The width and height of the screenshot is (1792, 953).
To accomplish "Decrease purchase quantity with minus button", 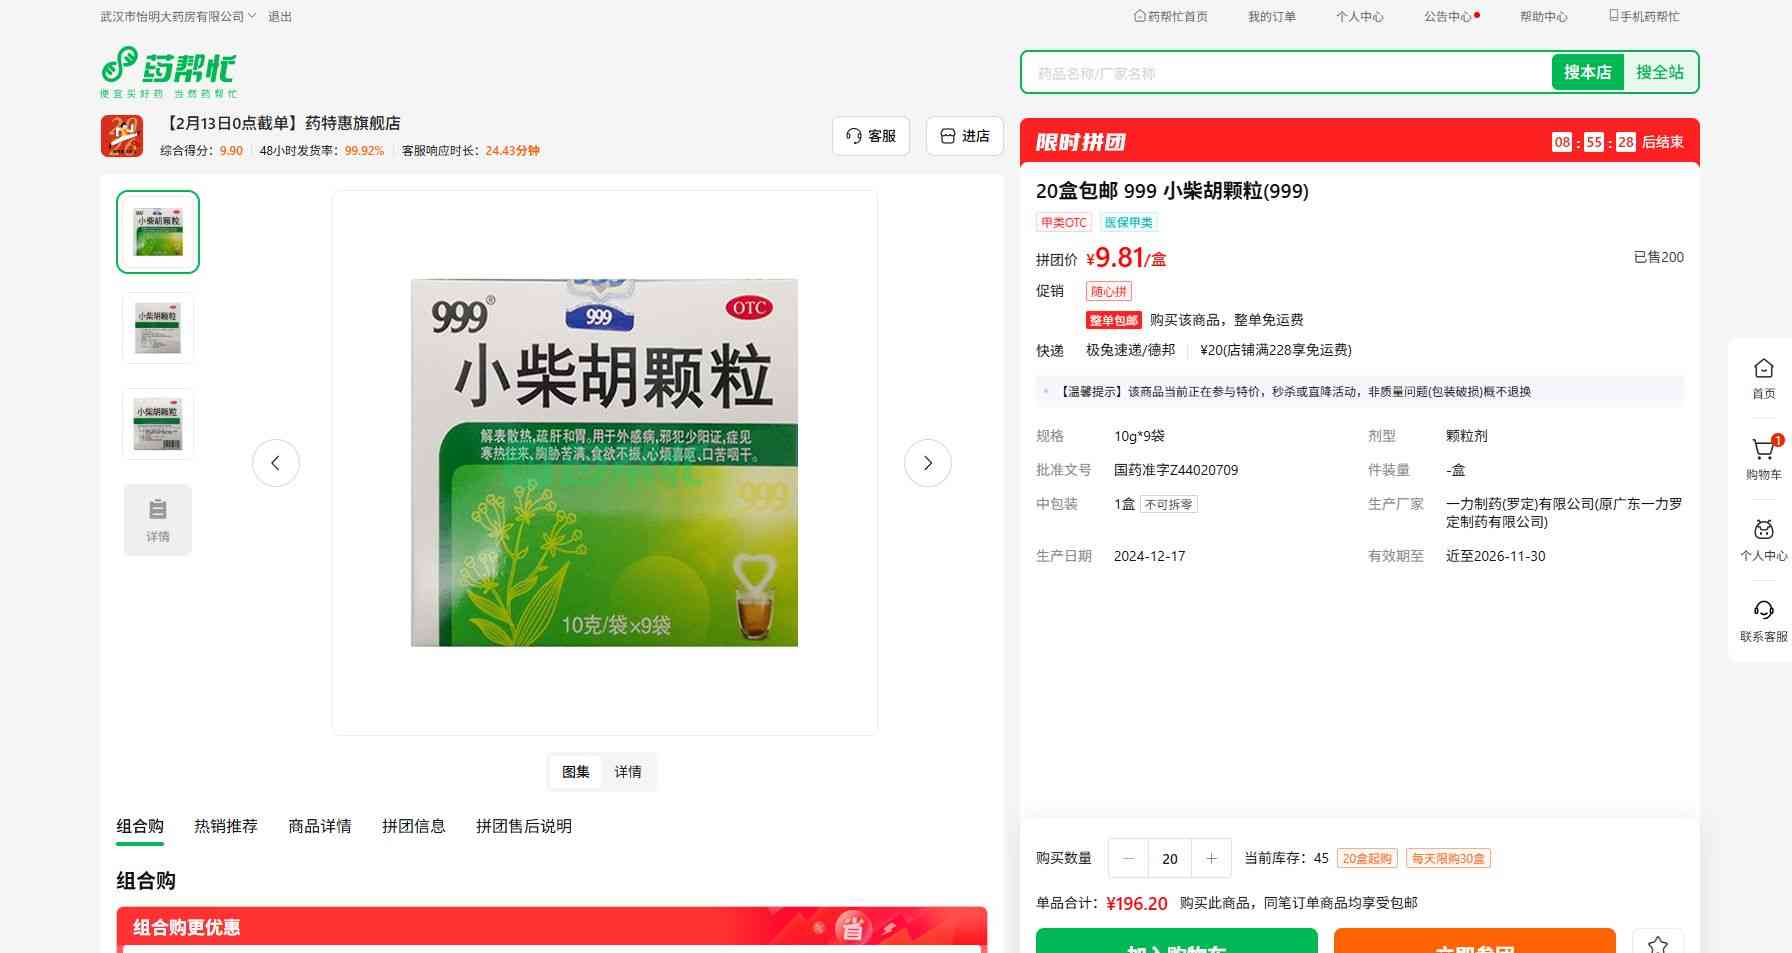I will pyautogui.click(x=1129, y=858).
